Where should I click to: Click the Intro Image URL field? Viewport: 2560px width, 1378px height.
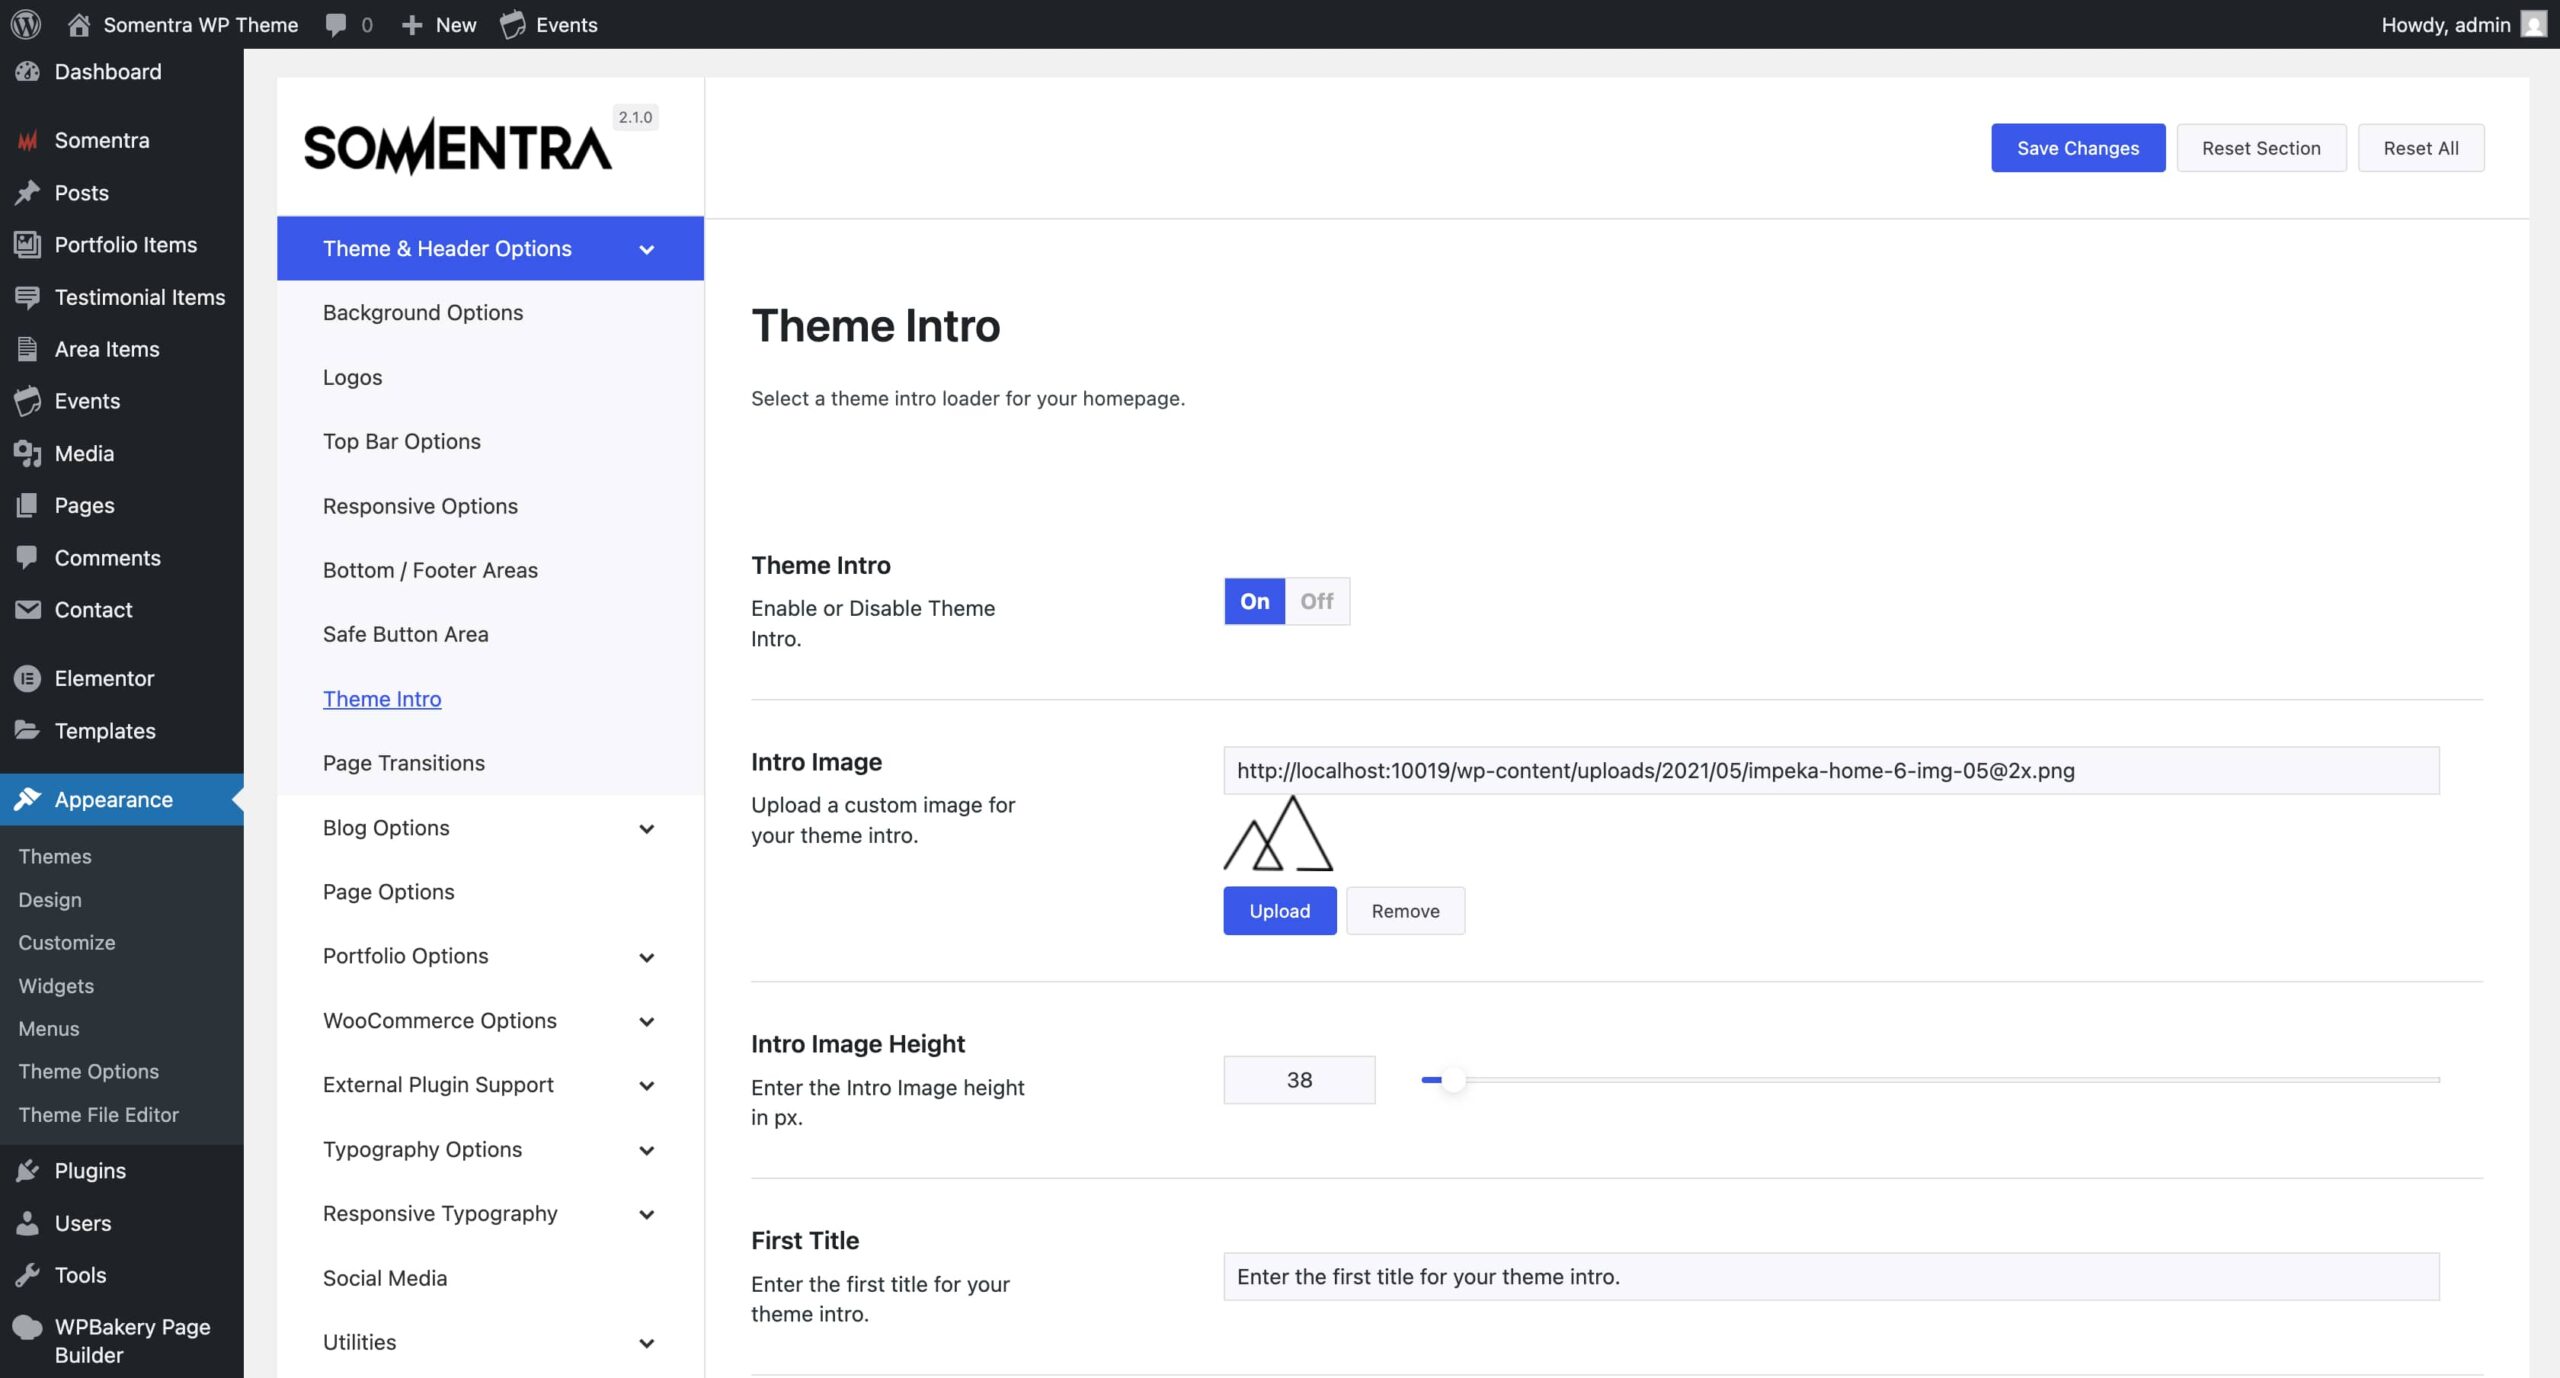1831,771
